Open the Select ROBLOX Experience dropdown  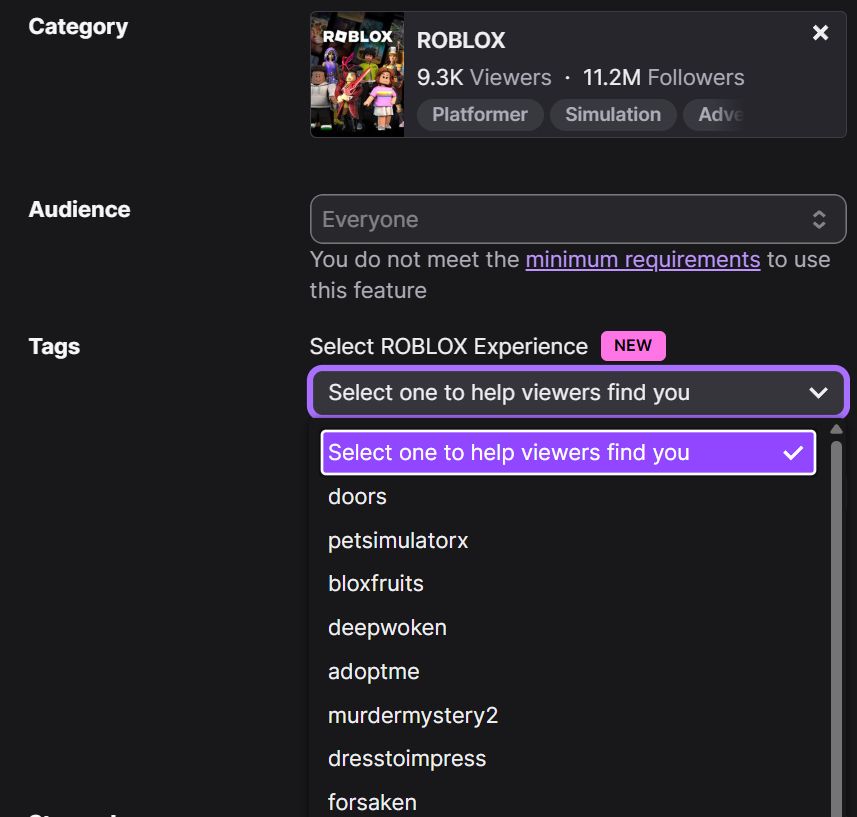[578, 392]
